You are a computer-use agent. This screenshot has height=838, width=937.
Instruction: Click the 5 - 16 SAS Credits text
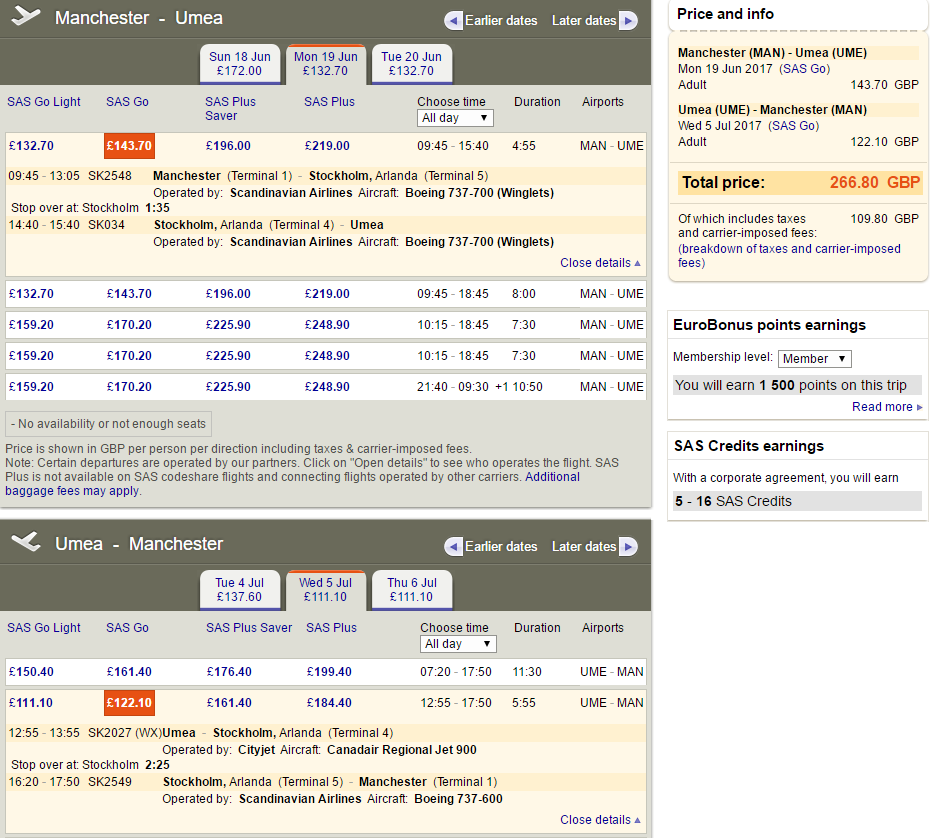pos(733,501)
